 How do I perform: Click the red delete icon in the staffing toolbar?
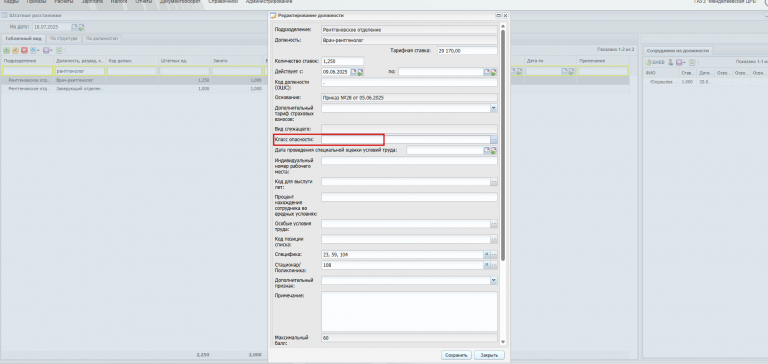24,50
